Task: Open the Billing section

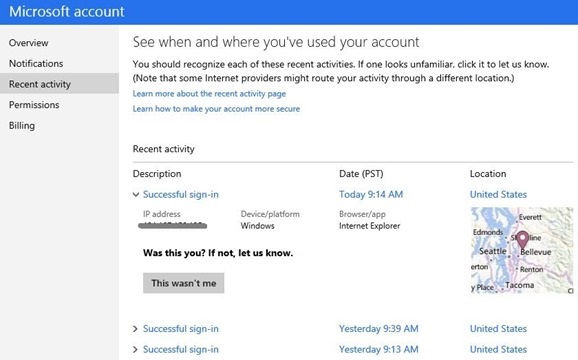Action: coord(22,125)
